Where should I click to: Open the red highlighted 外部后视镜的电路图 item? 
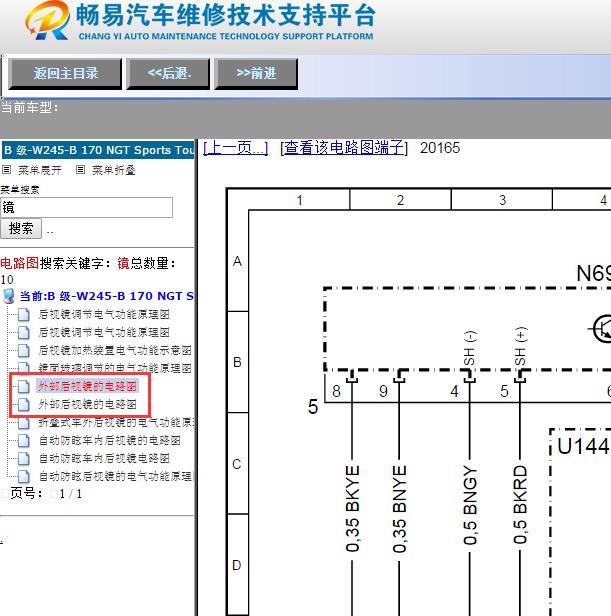[87, 386]
